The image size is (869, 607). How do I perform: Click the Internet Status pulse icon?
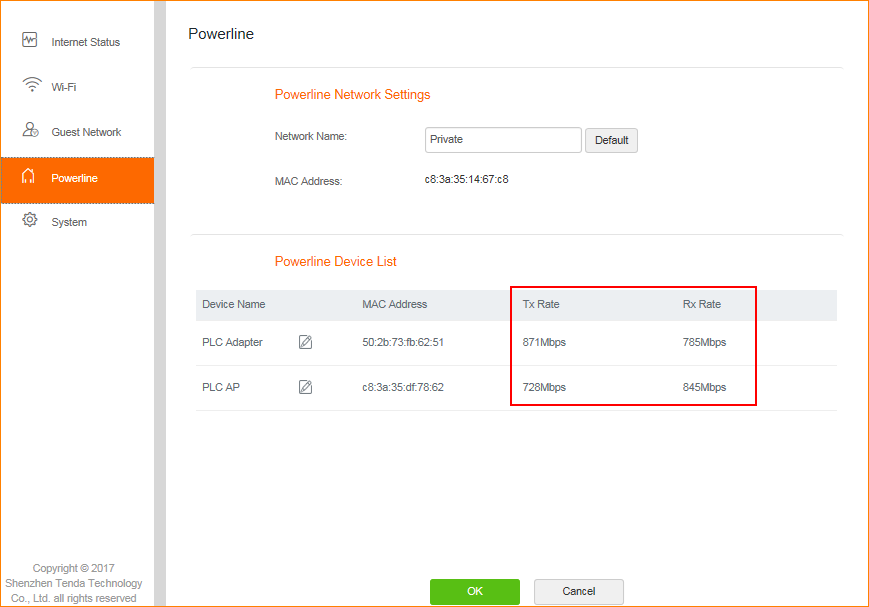click(x=30, y=41)
